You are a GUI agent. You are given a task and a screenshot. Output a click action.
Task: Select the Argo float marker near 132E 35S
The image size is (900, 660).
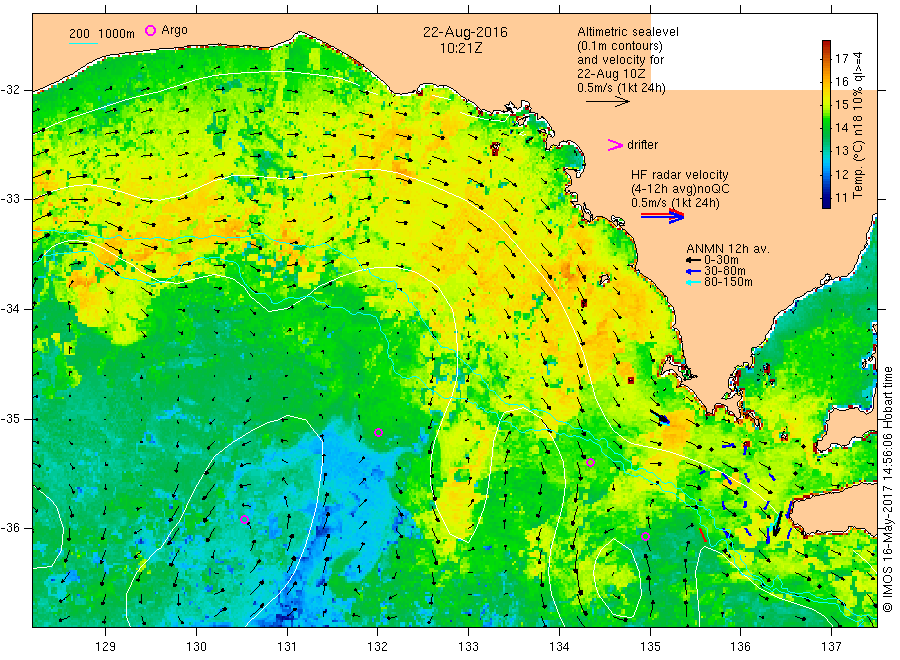(x=378, y=433)
